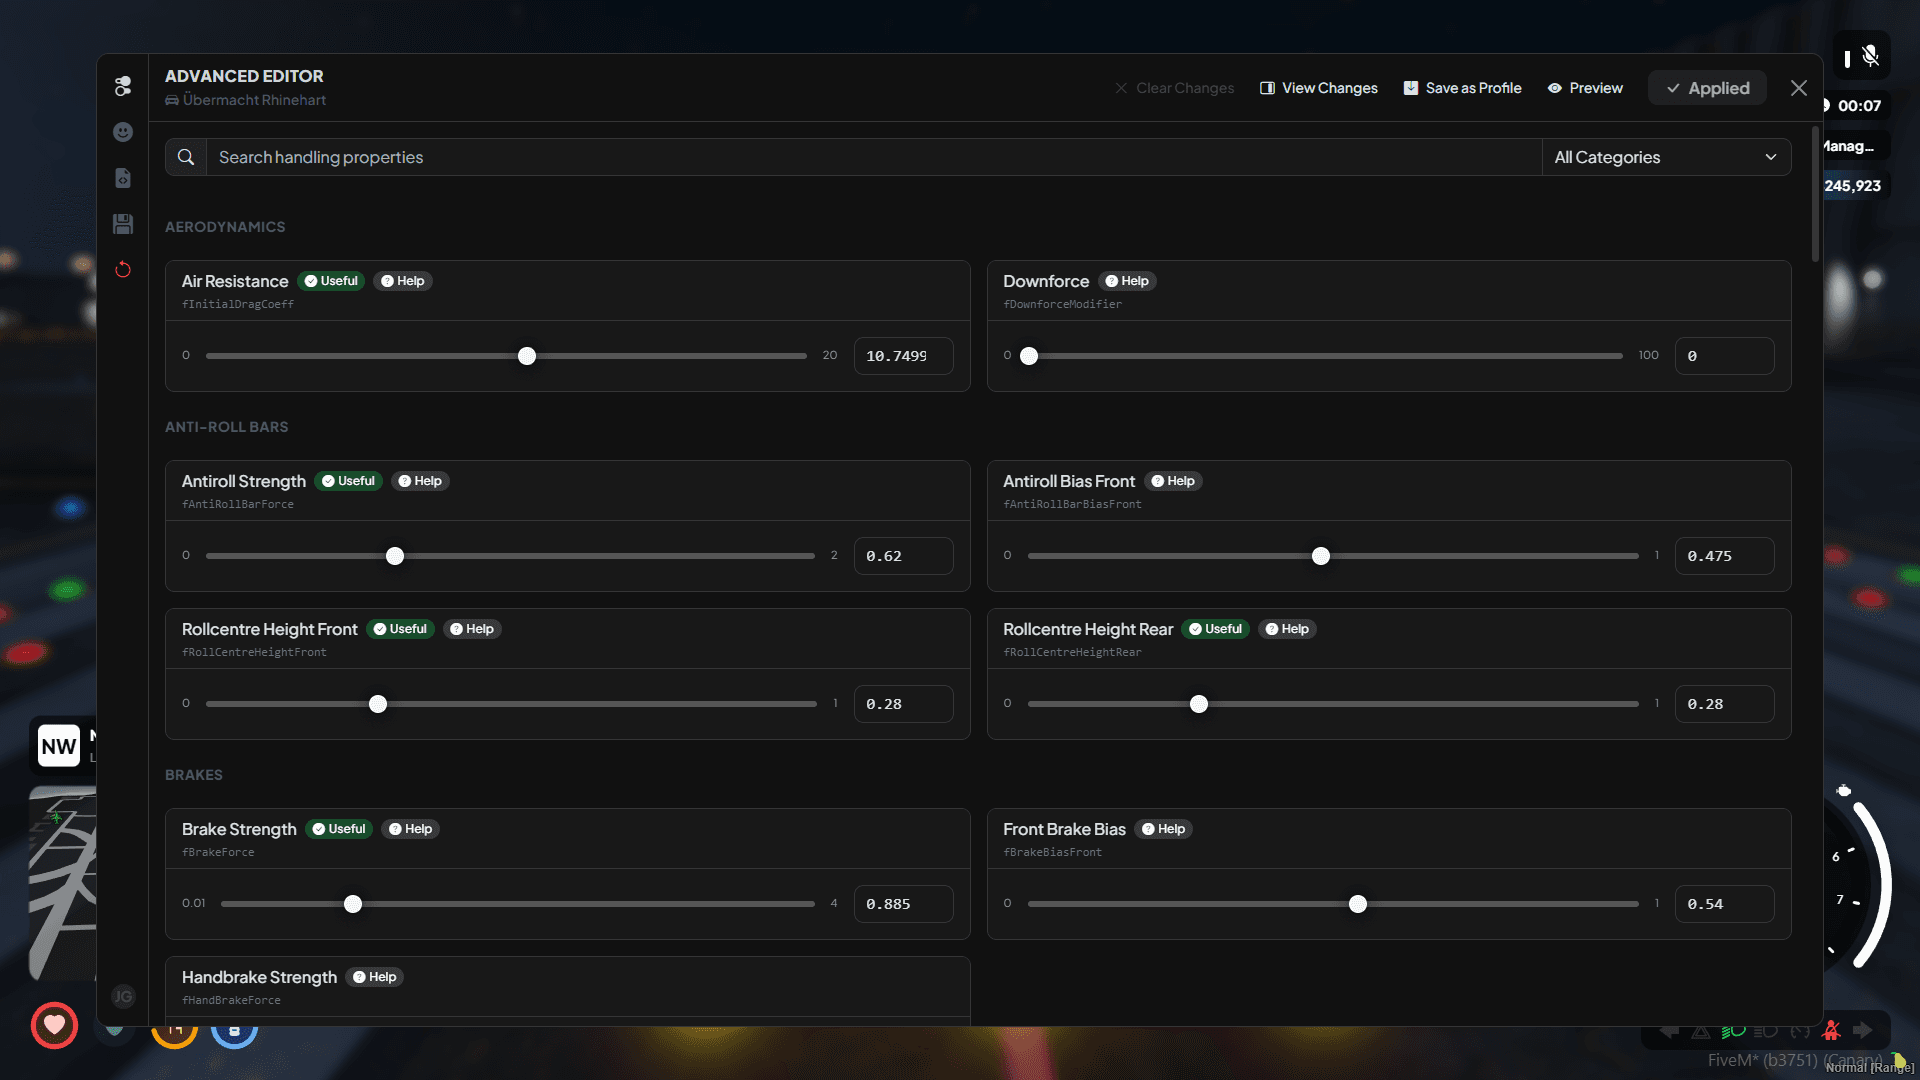Screen dimensions: 1920x1080
Task: Click the search magnifier icon
Action: (186, 157)
